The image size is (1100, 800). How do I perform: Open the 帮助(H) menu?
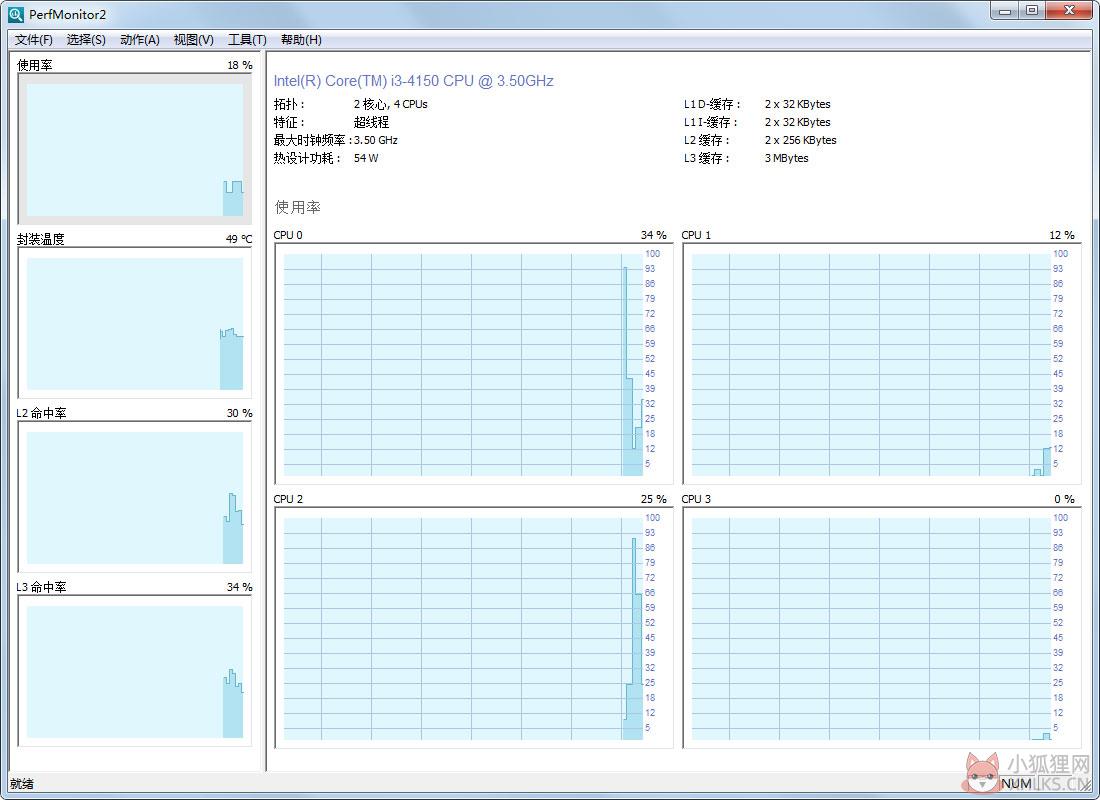tap(301, 39)
